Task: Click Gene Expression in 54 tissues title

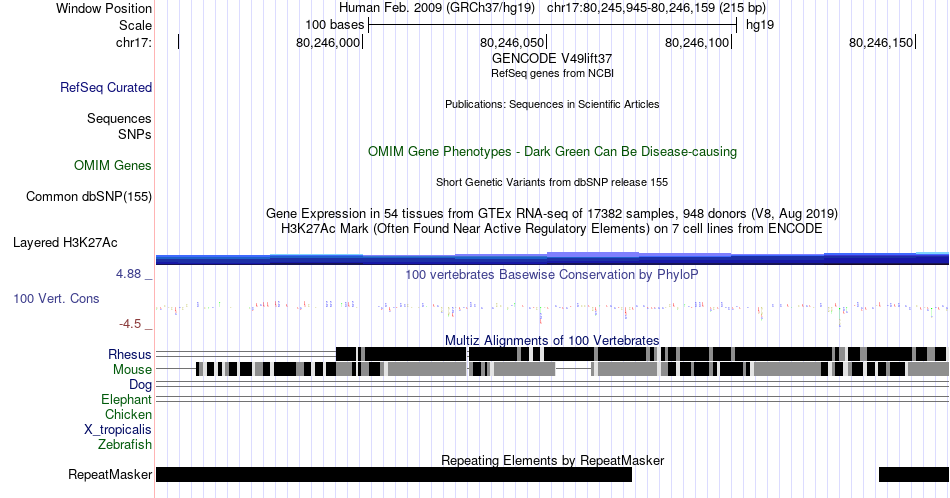Action: click(x=552, y=213)
